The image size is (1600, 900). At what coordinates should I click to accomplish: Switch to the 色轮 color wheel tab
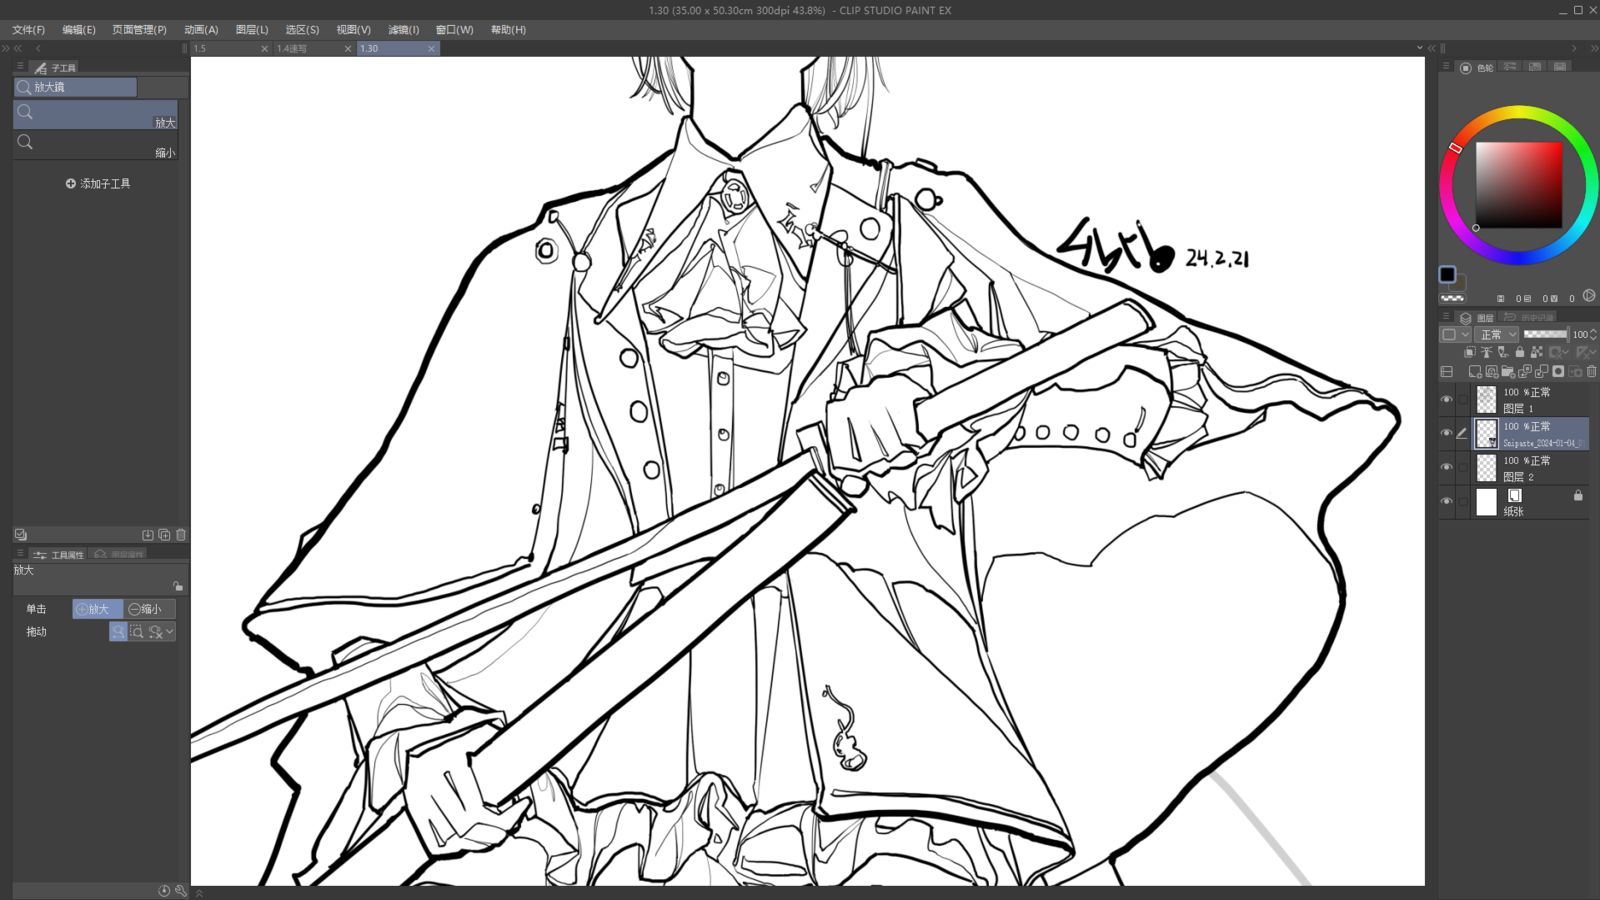[x=1476, y=67]
